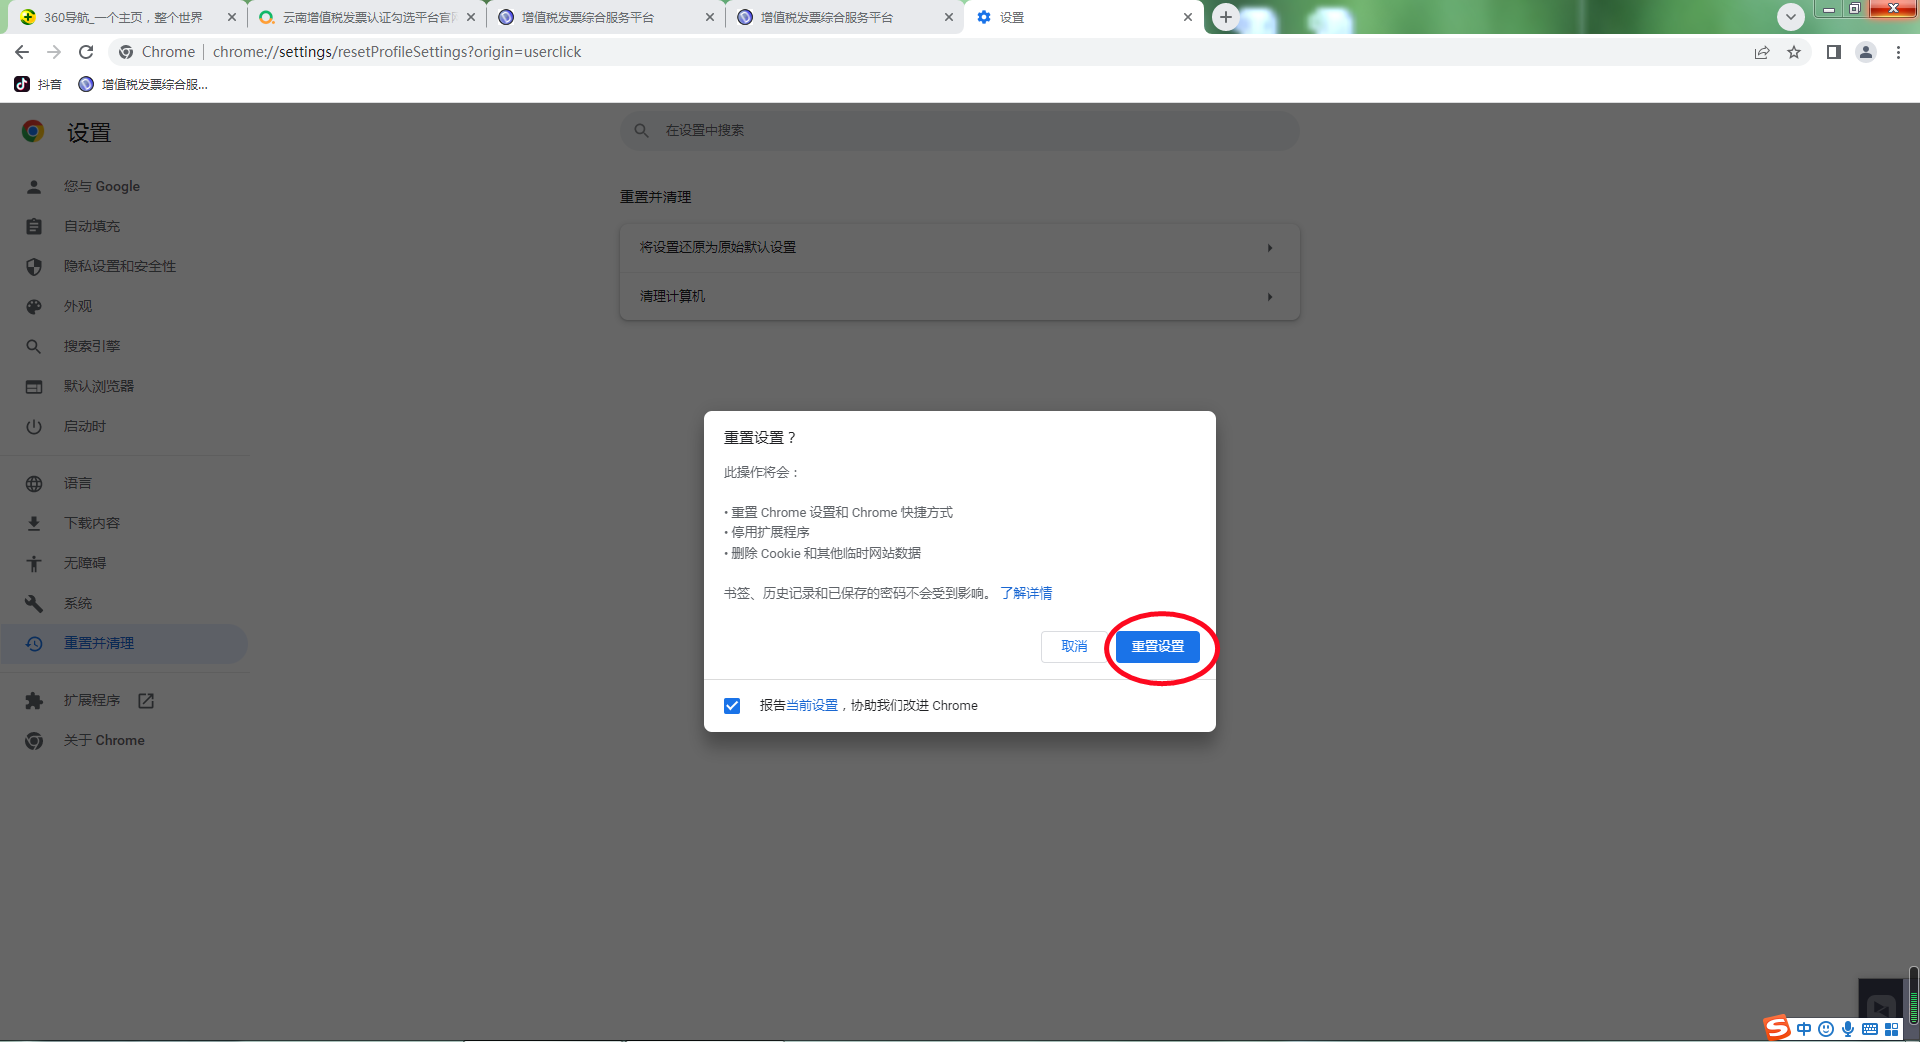The width and height of the screenshot is (1920, 1042).
Task: Open the profile avatar menu
Action: (1866, 52)
